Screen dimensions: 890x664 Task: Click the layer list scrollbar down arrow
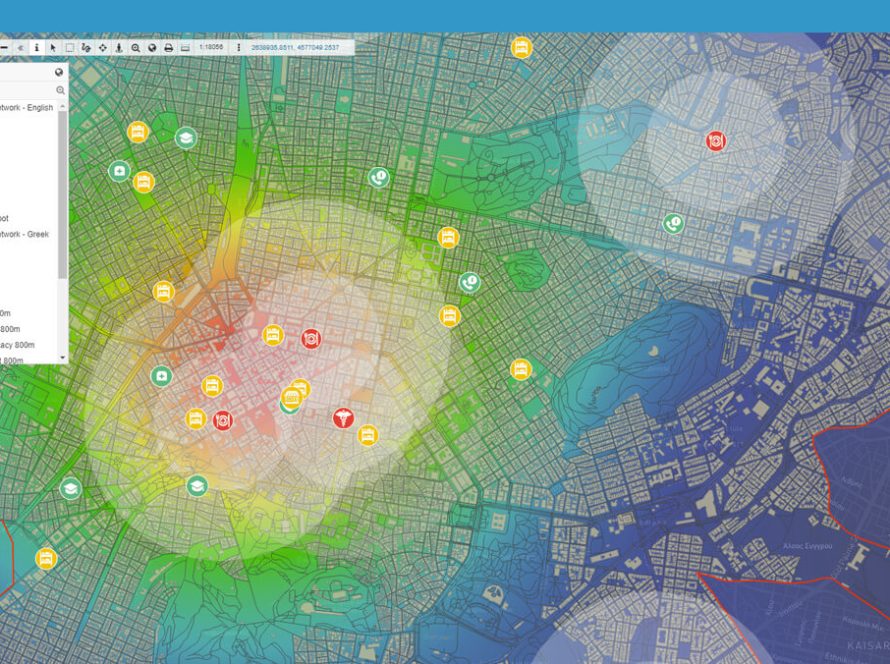pyautogui.click(x=62, y=358)
